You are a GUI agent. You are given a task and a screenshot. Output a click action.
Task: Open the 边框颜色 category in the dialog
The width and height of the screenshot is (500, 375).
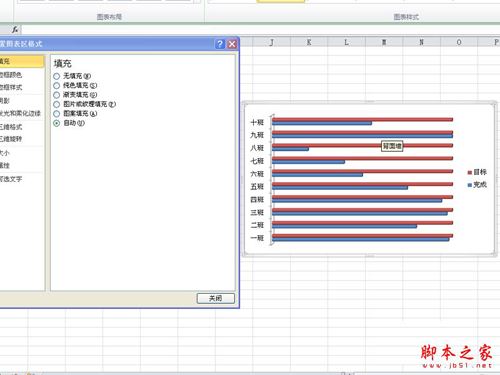pos(11,75)
